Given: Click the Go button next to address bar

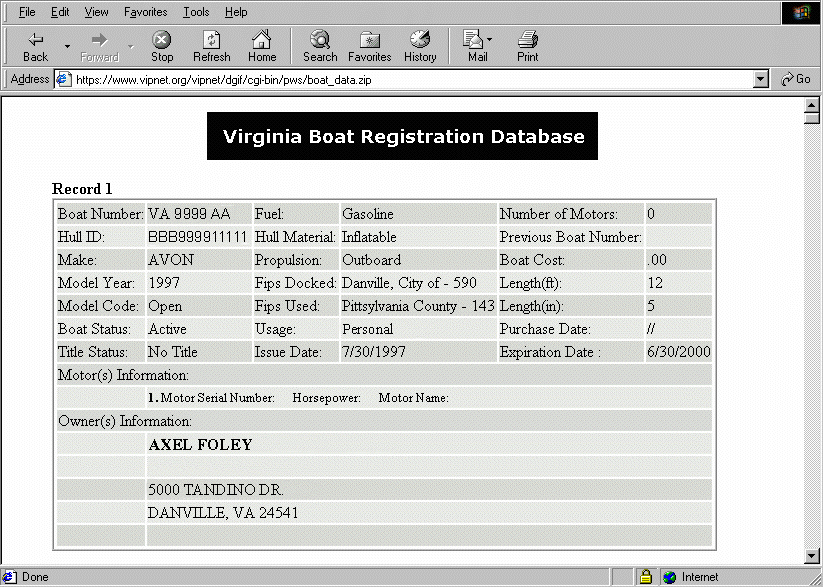Looking at the screenshot, I should click(x=796, y=79).
